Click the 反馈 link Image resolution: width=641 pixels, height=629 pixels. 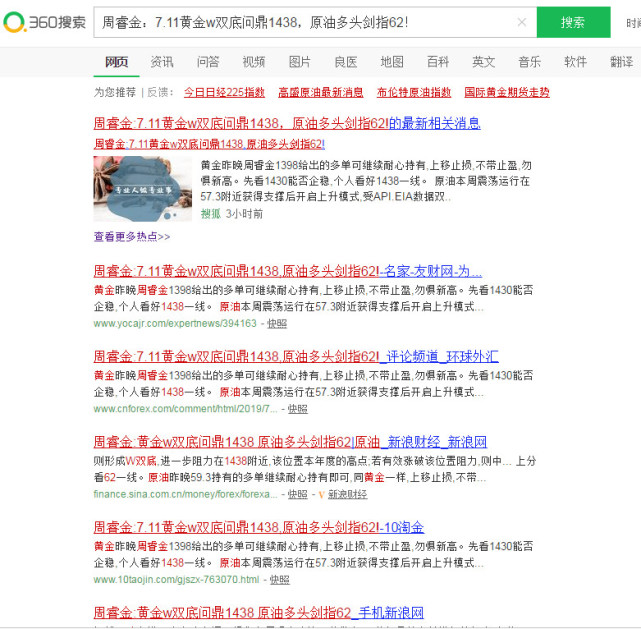(x=157, y=92)
